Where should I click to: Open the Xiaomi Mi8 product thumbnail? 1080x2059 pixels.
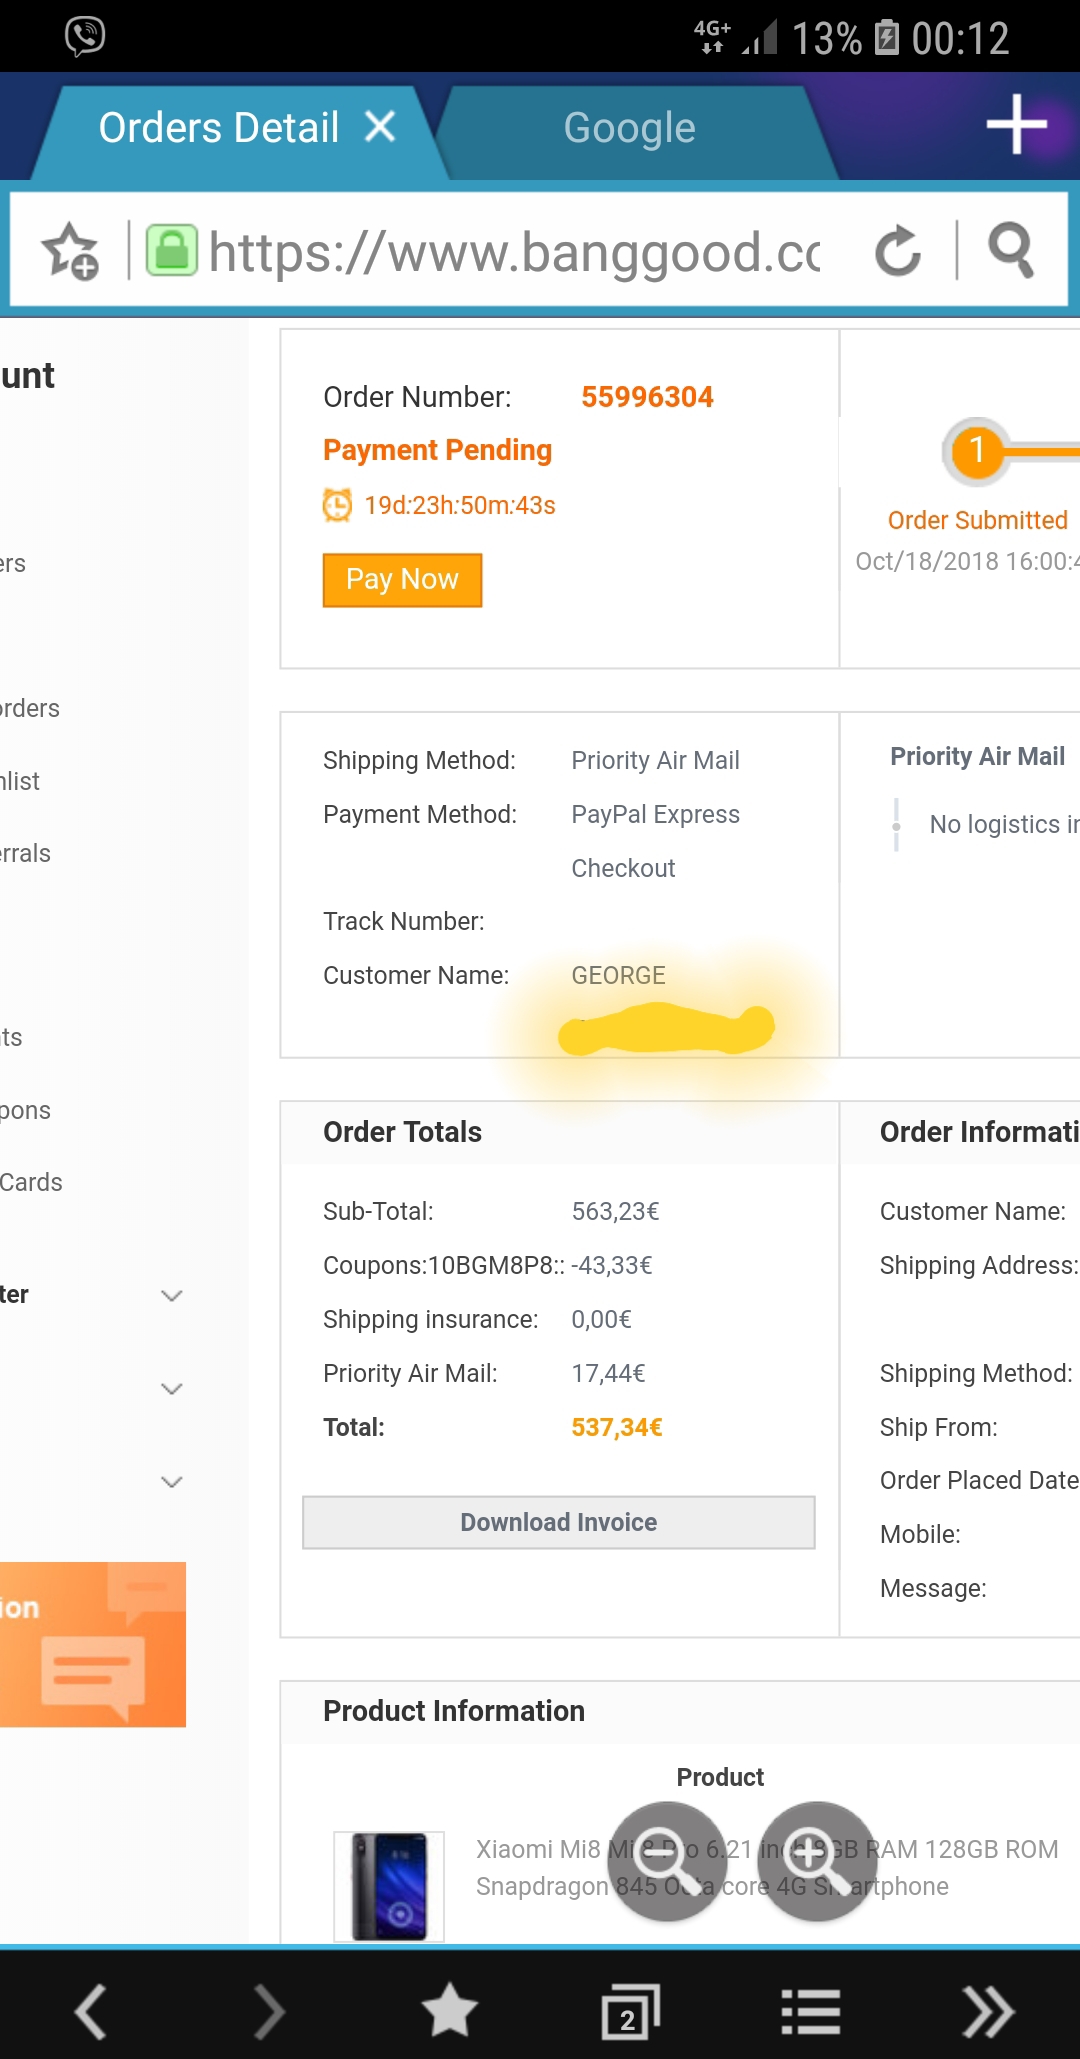tap(389, 1885)
